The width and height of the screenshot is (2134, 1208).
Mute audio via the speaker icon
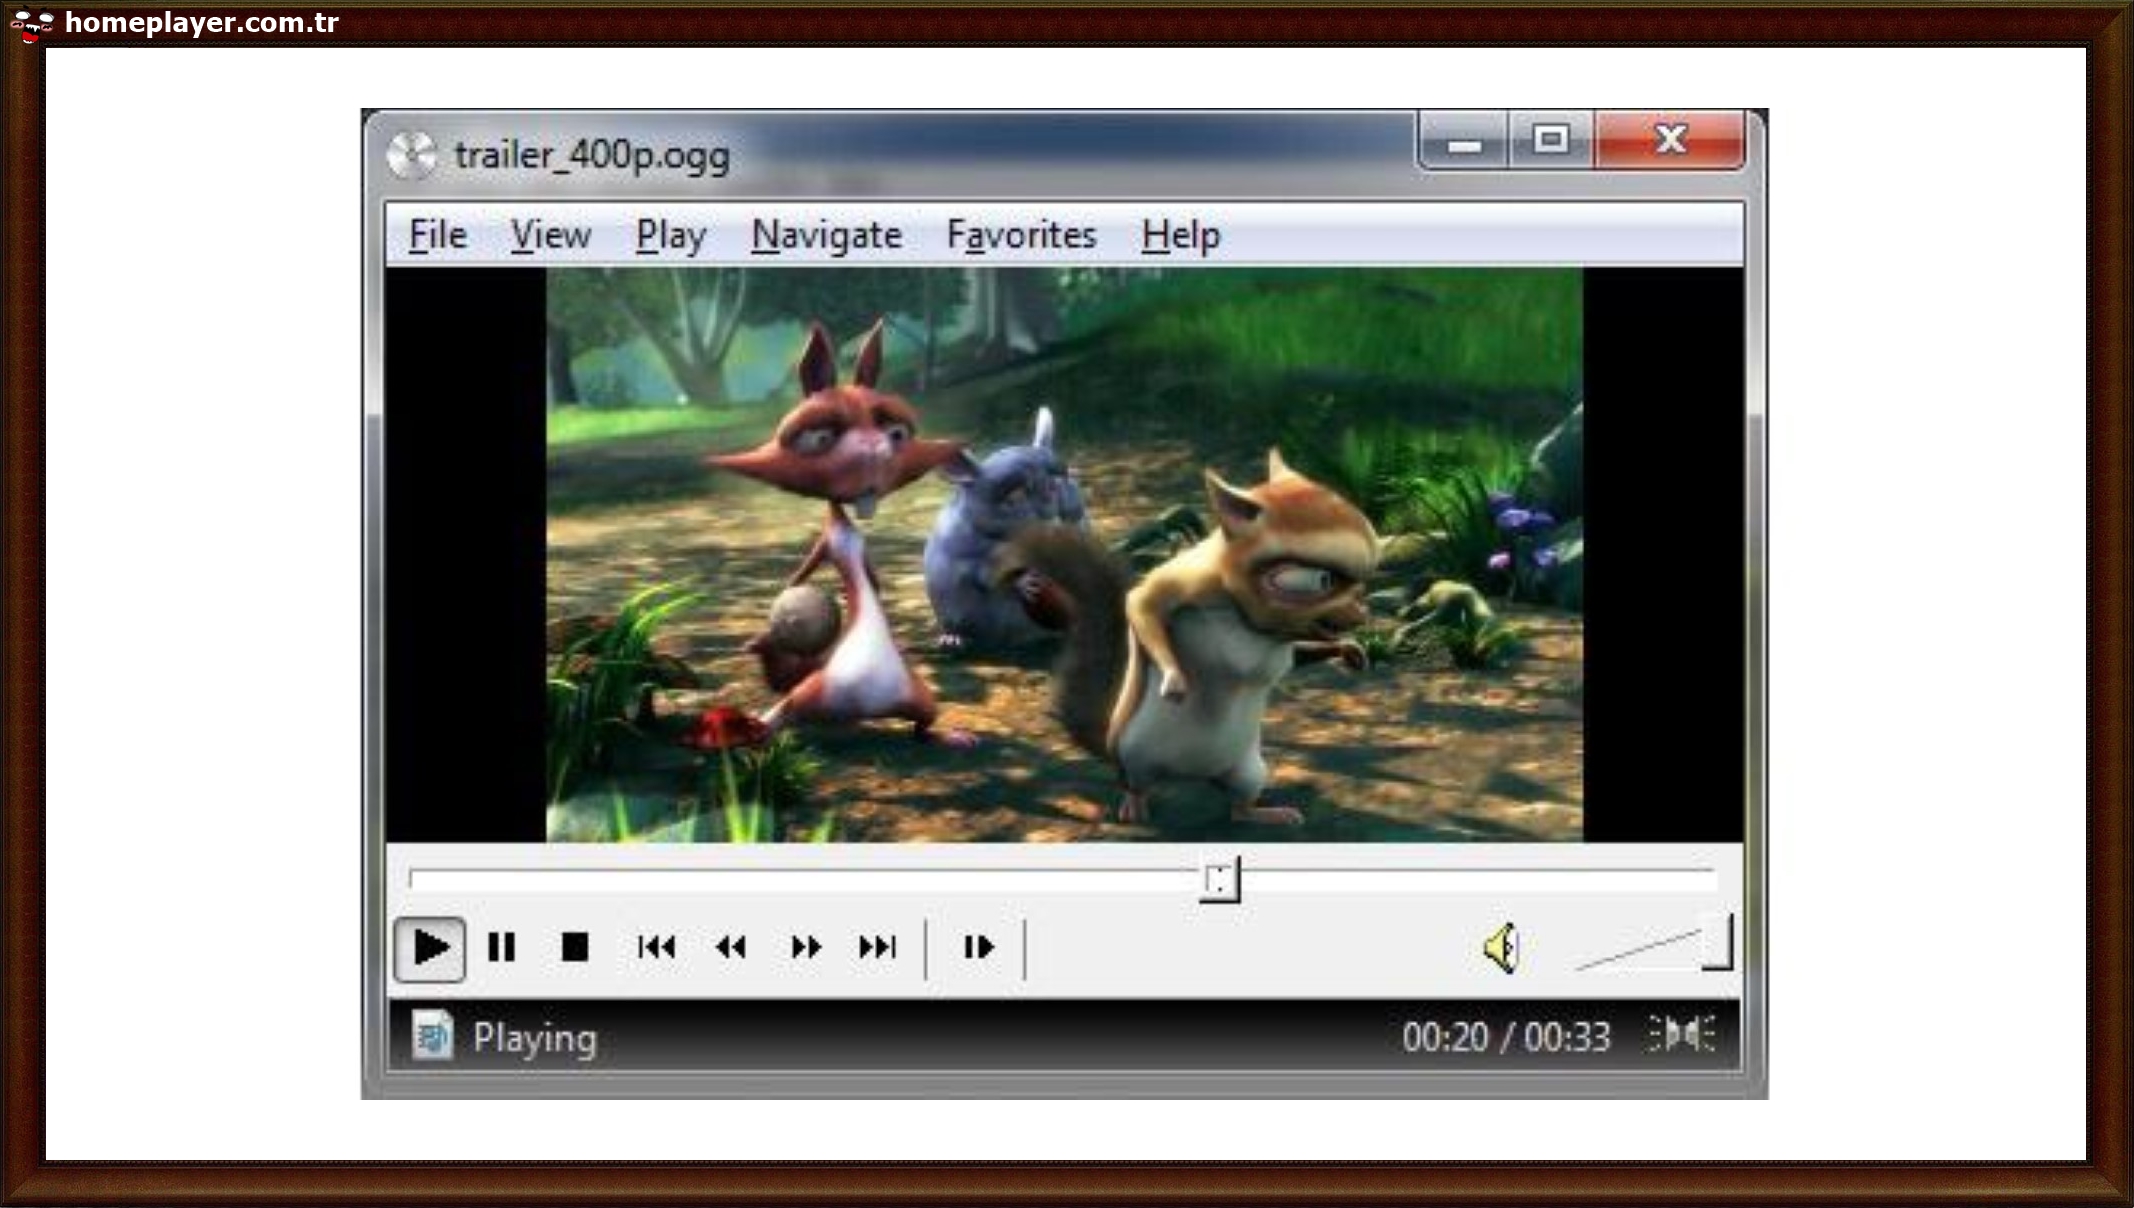(x=1500, y=948)
